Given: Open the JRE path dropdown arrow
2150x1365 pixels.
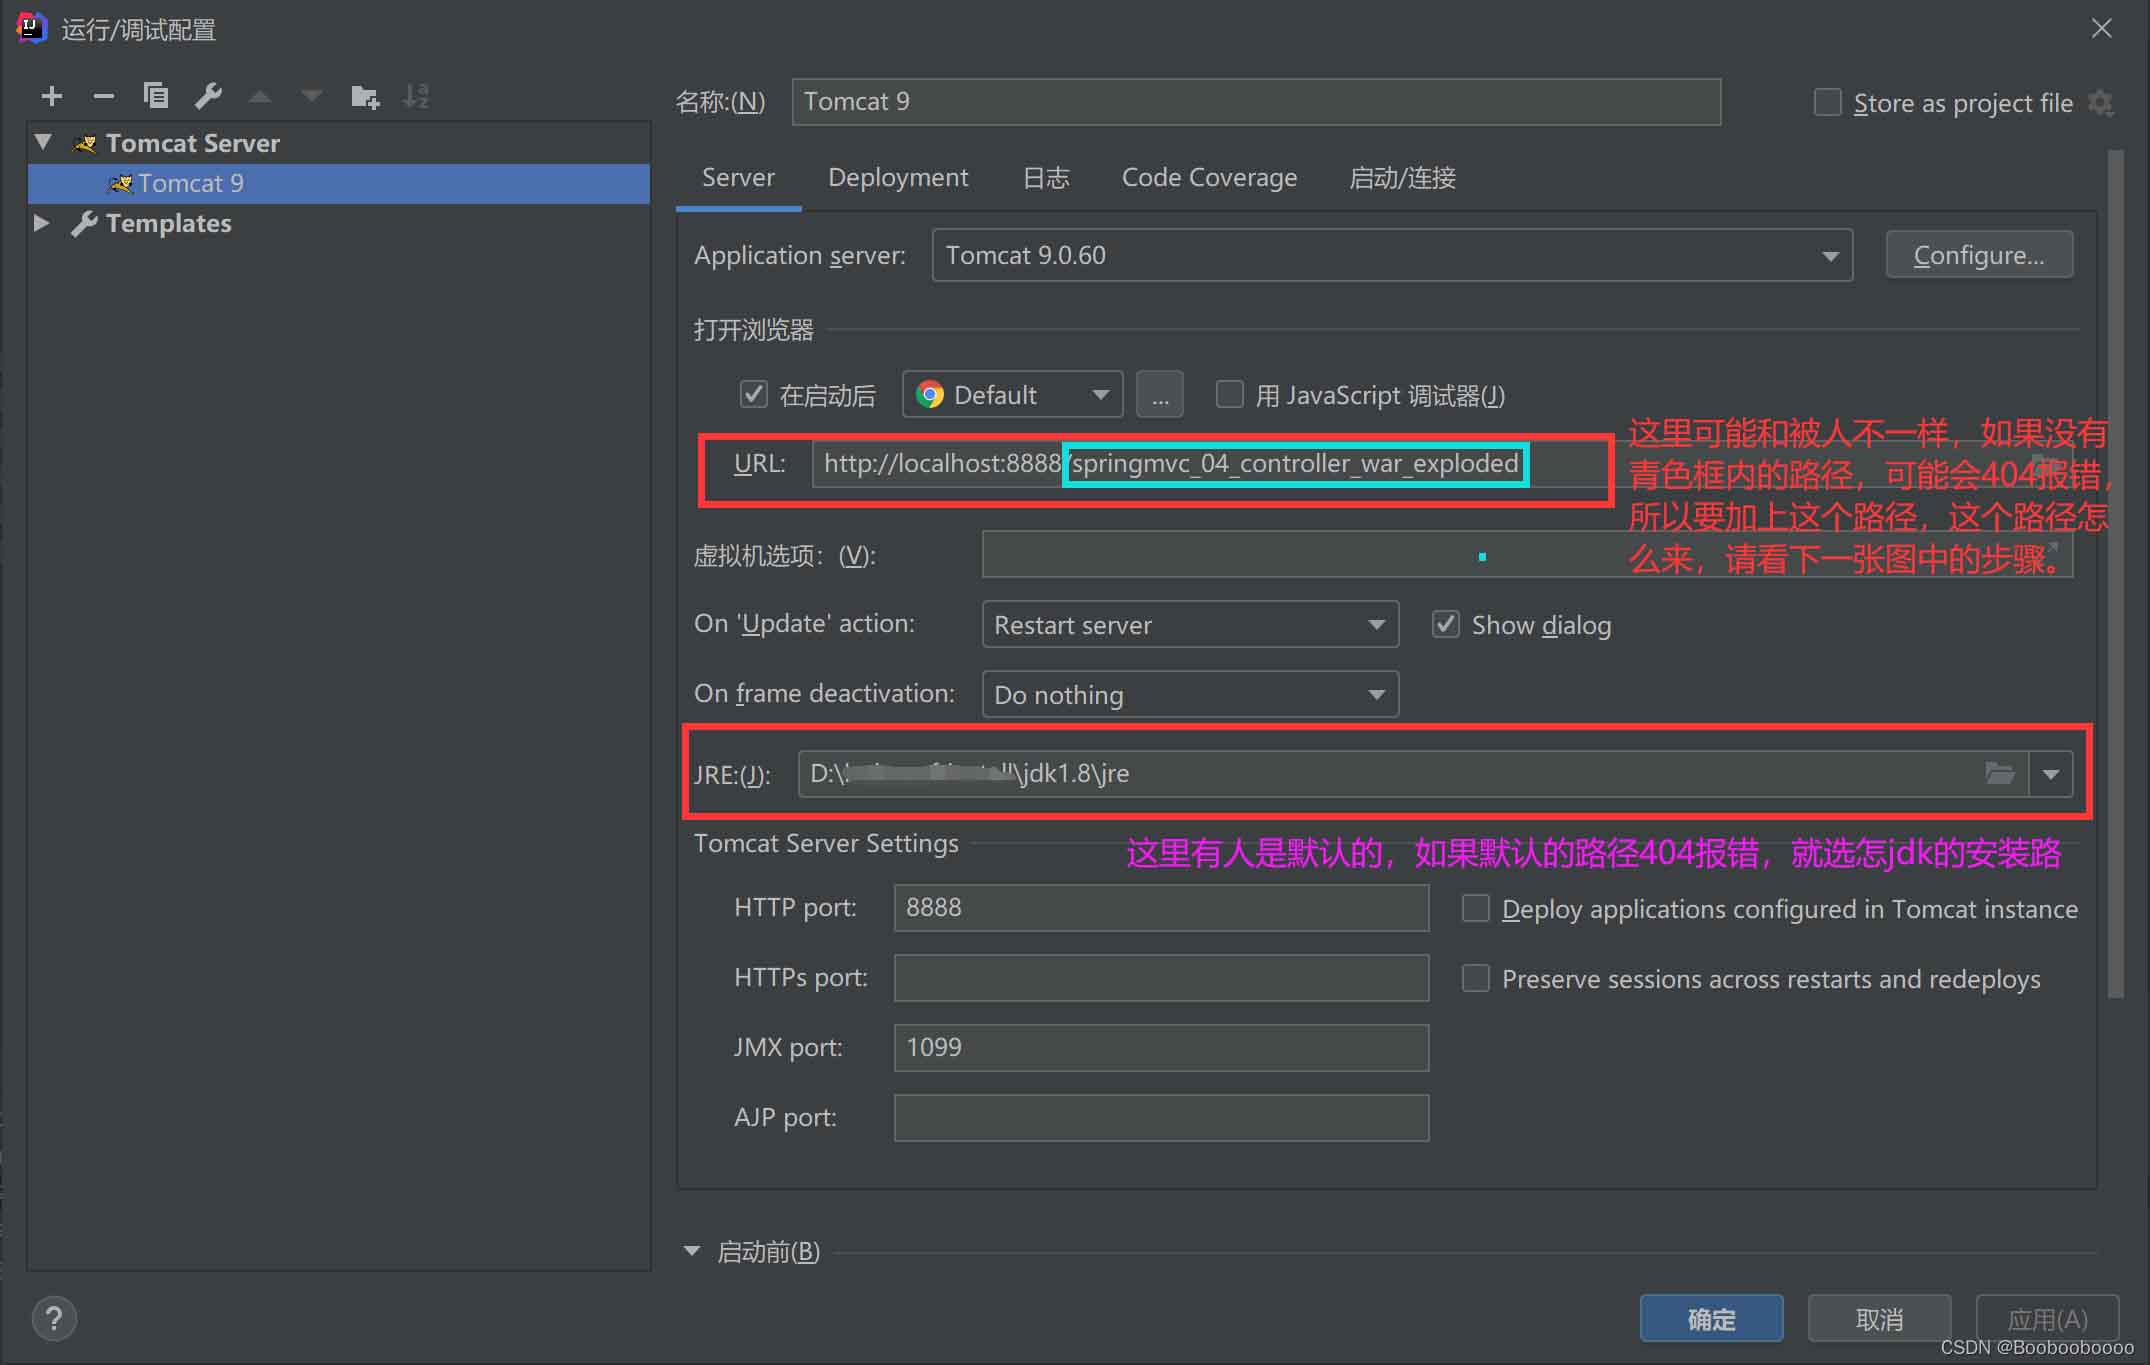Looking at the screenshot, I should 2051,774.
